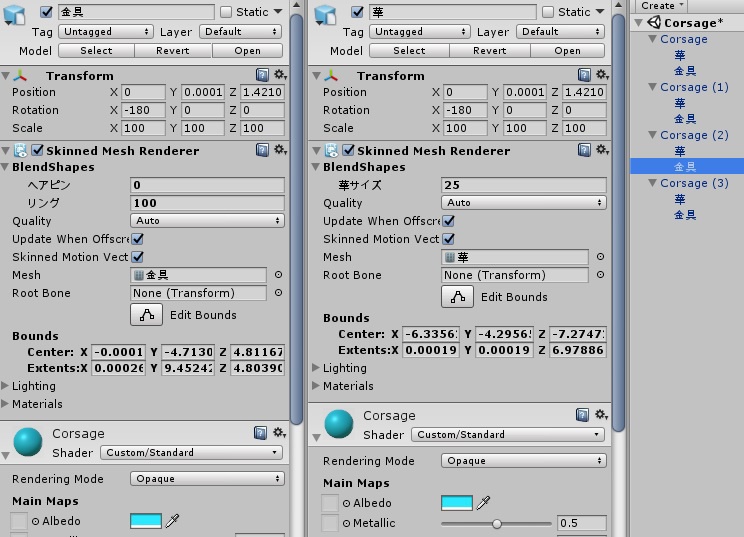Open Transform help icon in 金具 inspector

pos(262,75)
